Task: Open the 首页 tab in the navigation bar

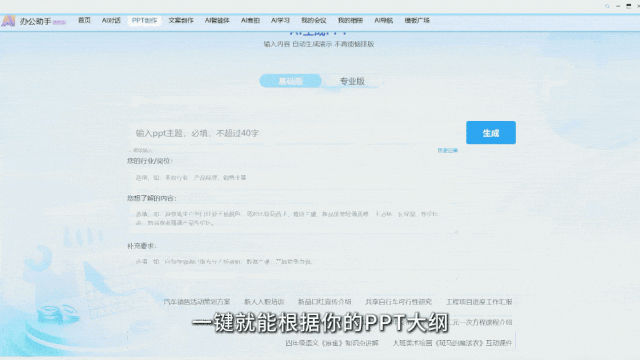Action: [x=84, y=20]
